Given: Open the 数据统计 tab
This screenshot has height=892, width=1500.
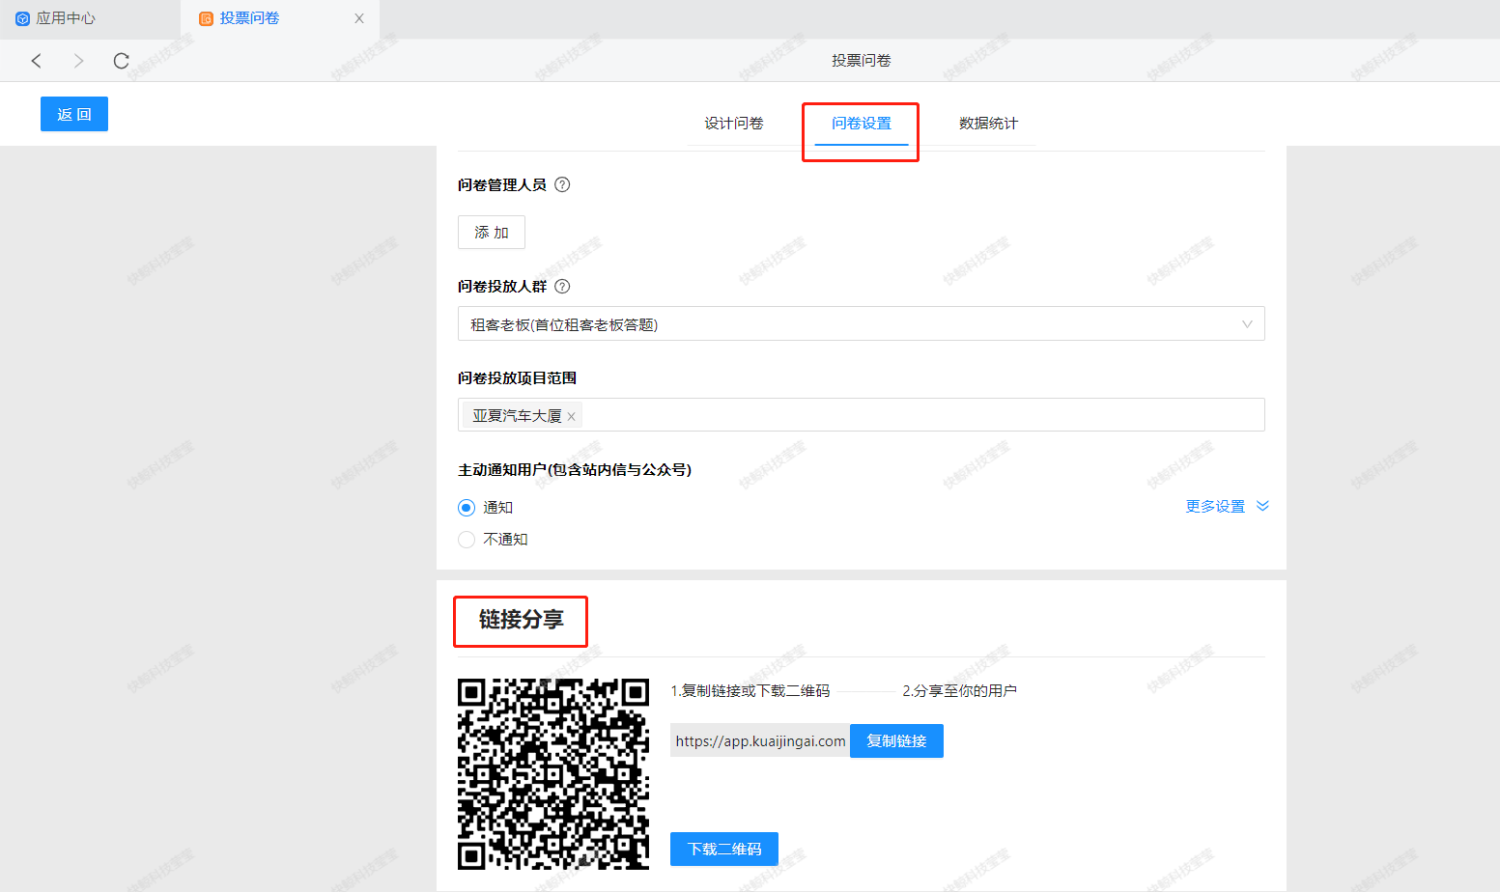Looking at the screenshot, I should 988,123.
